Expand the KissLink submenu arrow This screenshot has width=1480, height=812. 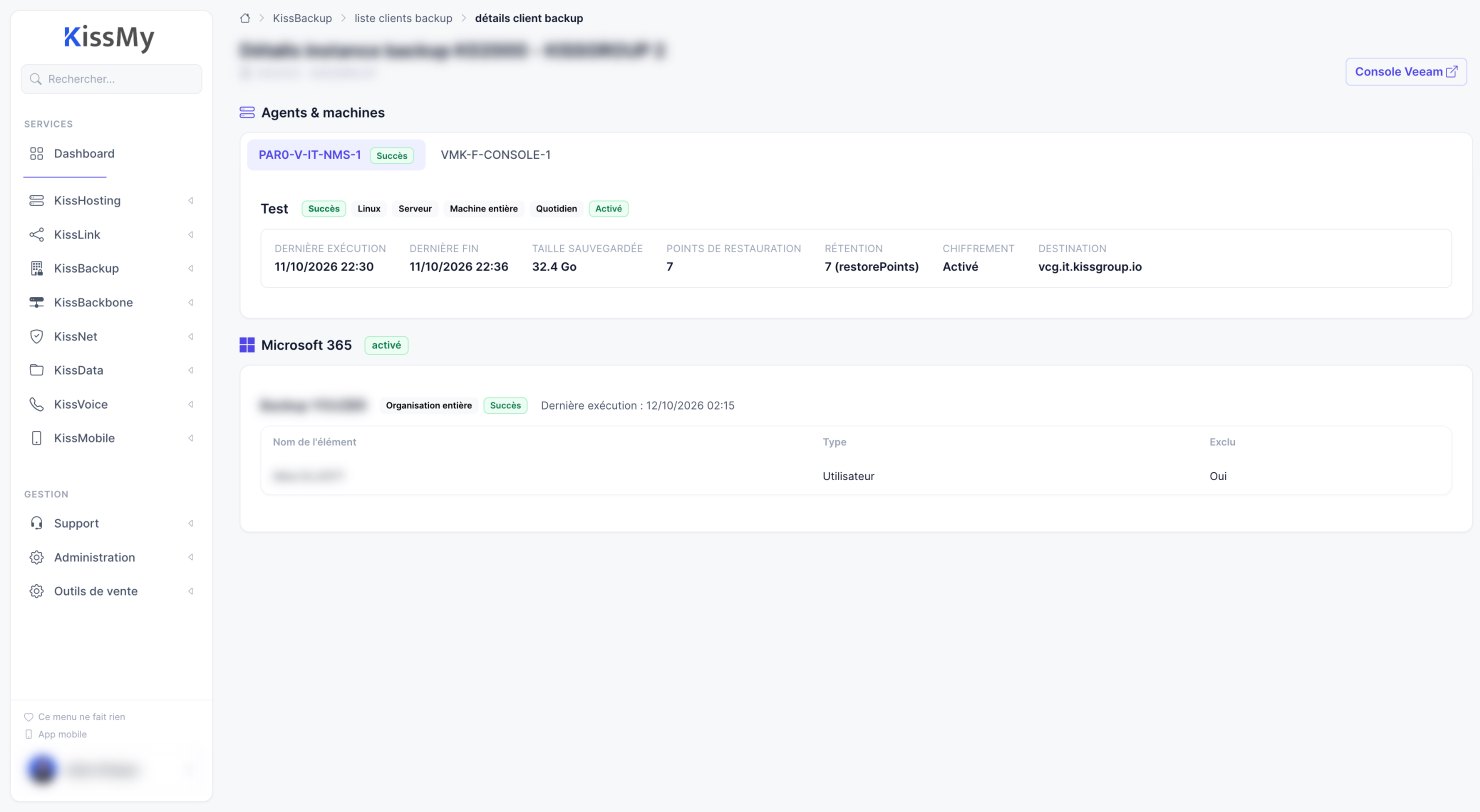pyautogui.click(x=190, y=235)
